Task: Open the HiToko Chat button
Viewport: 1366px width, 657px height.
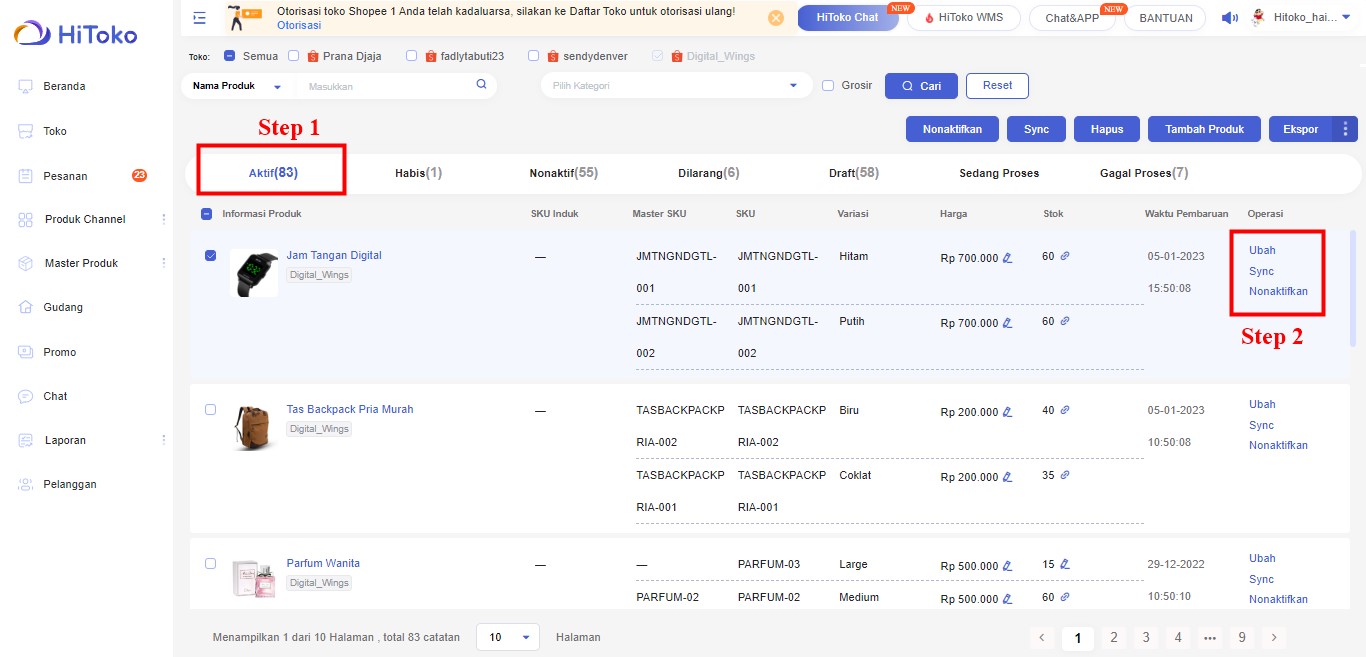Action: [847, 18]
